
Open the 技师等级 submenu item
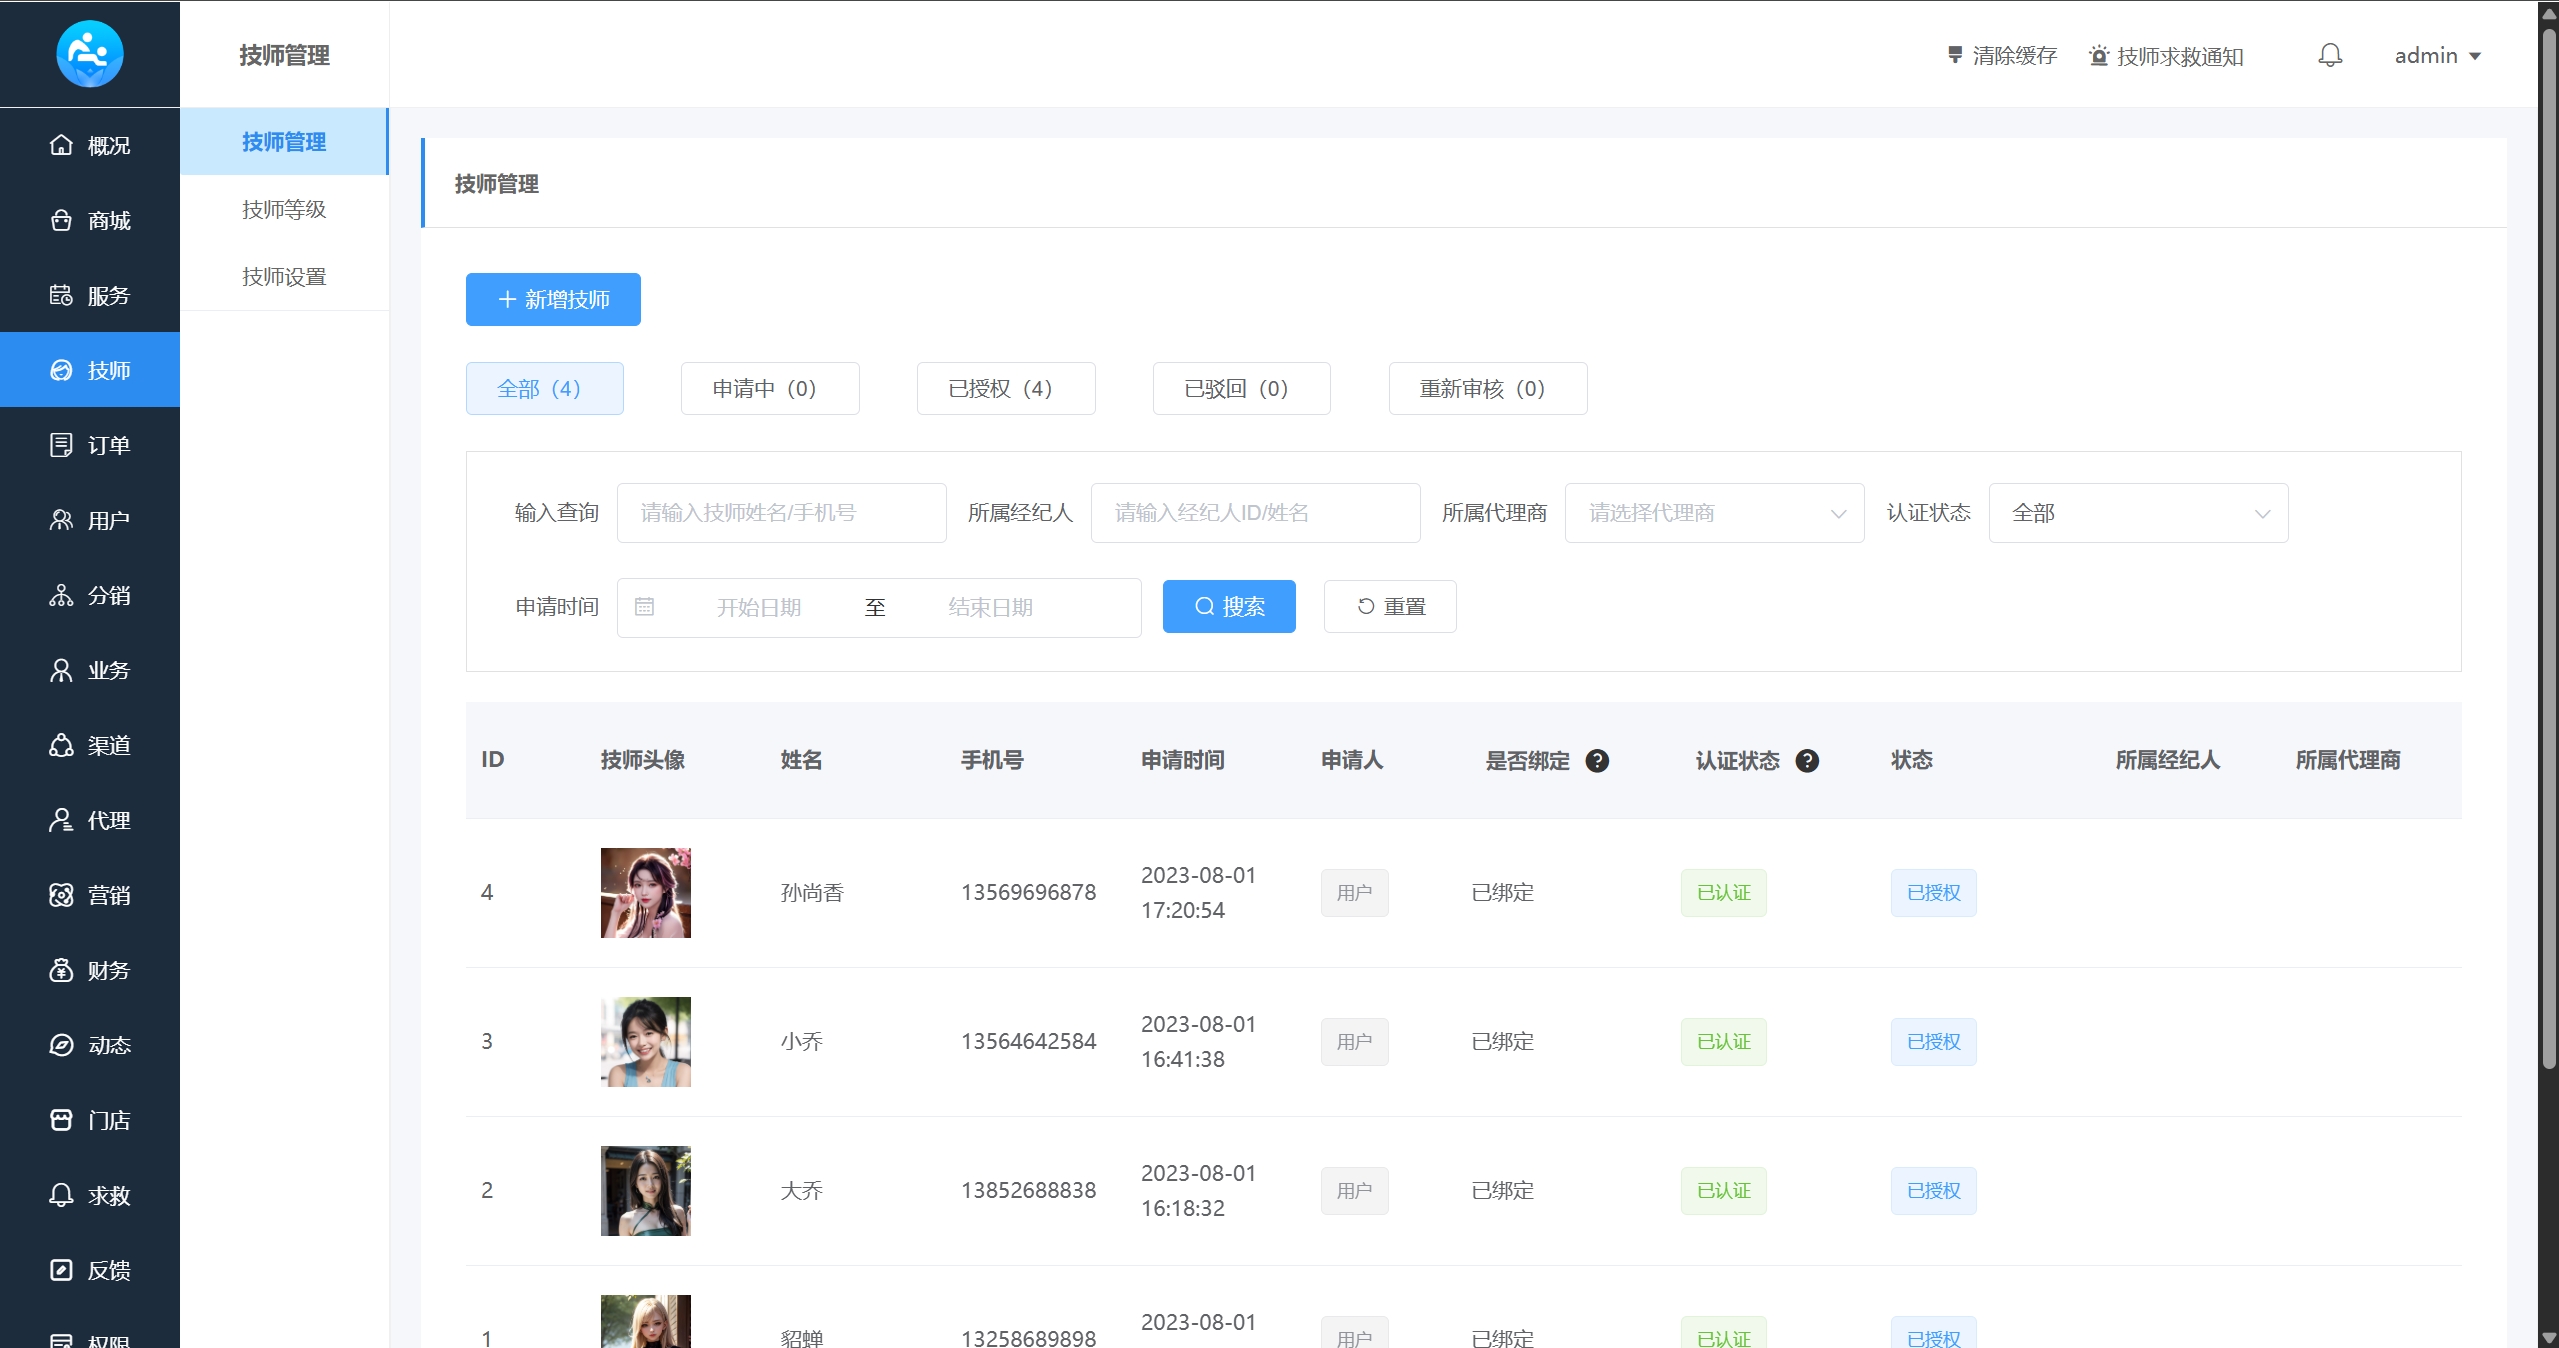coord(284,209)
